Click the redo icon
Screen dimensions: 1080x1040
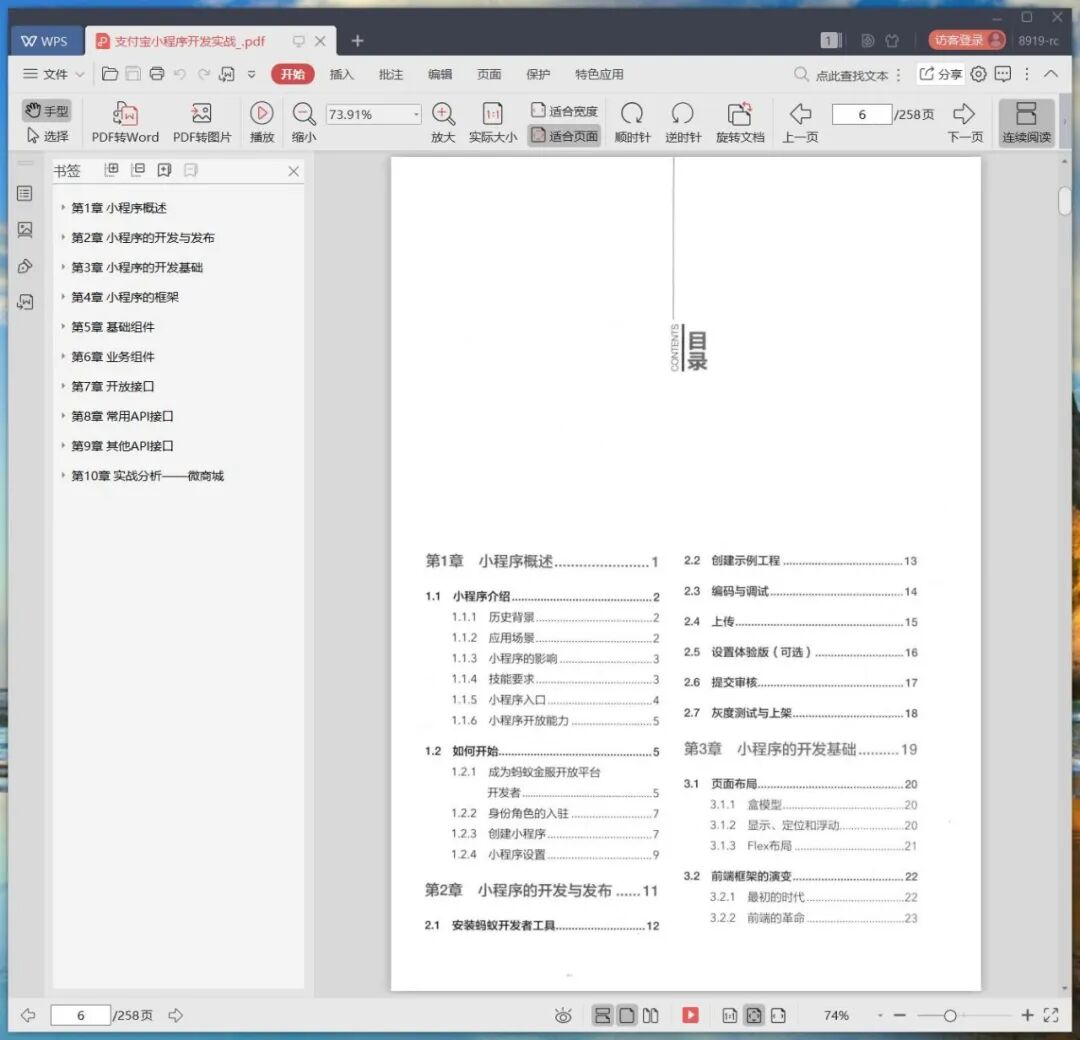click(204, 74)
